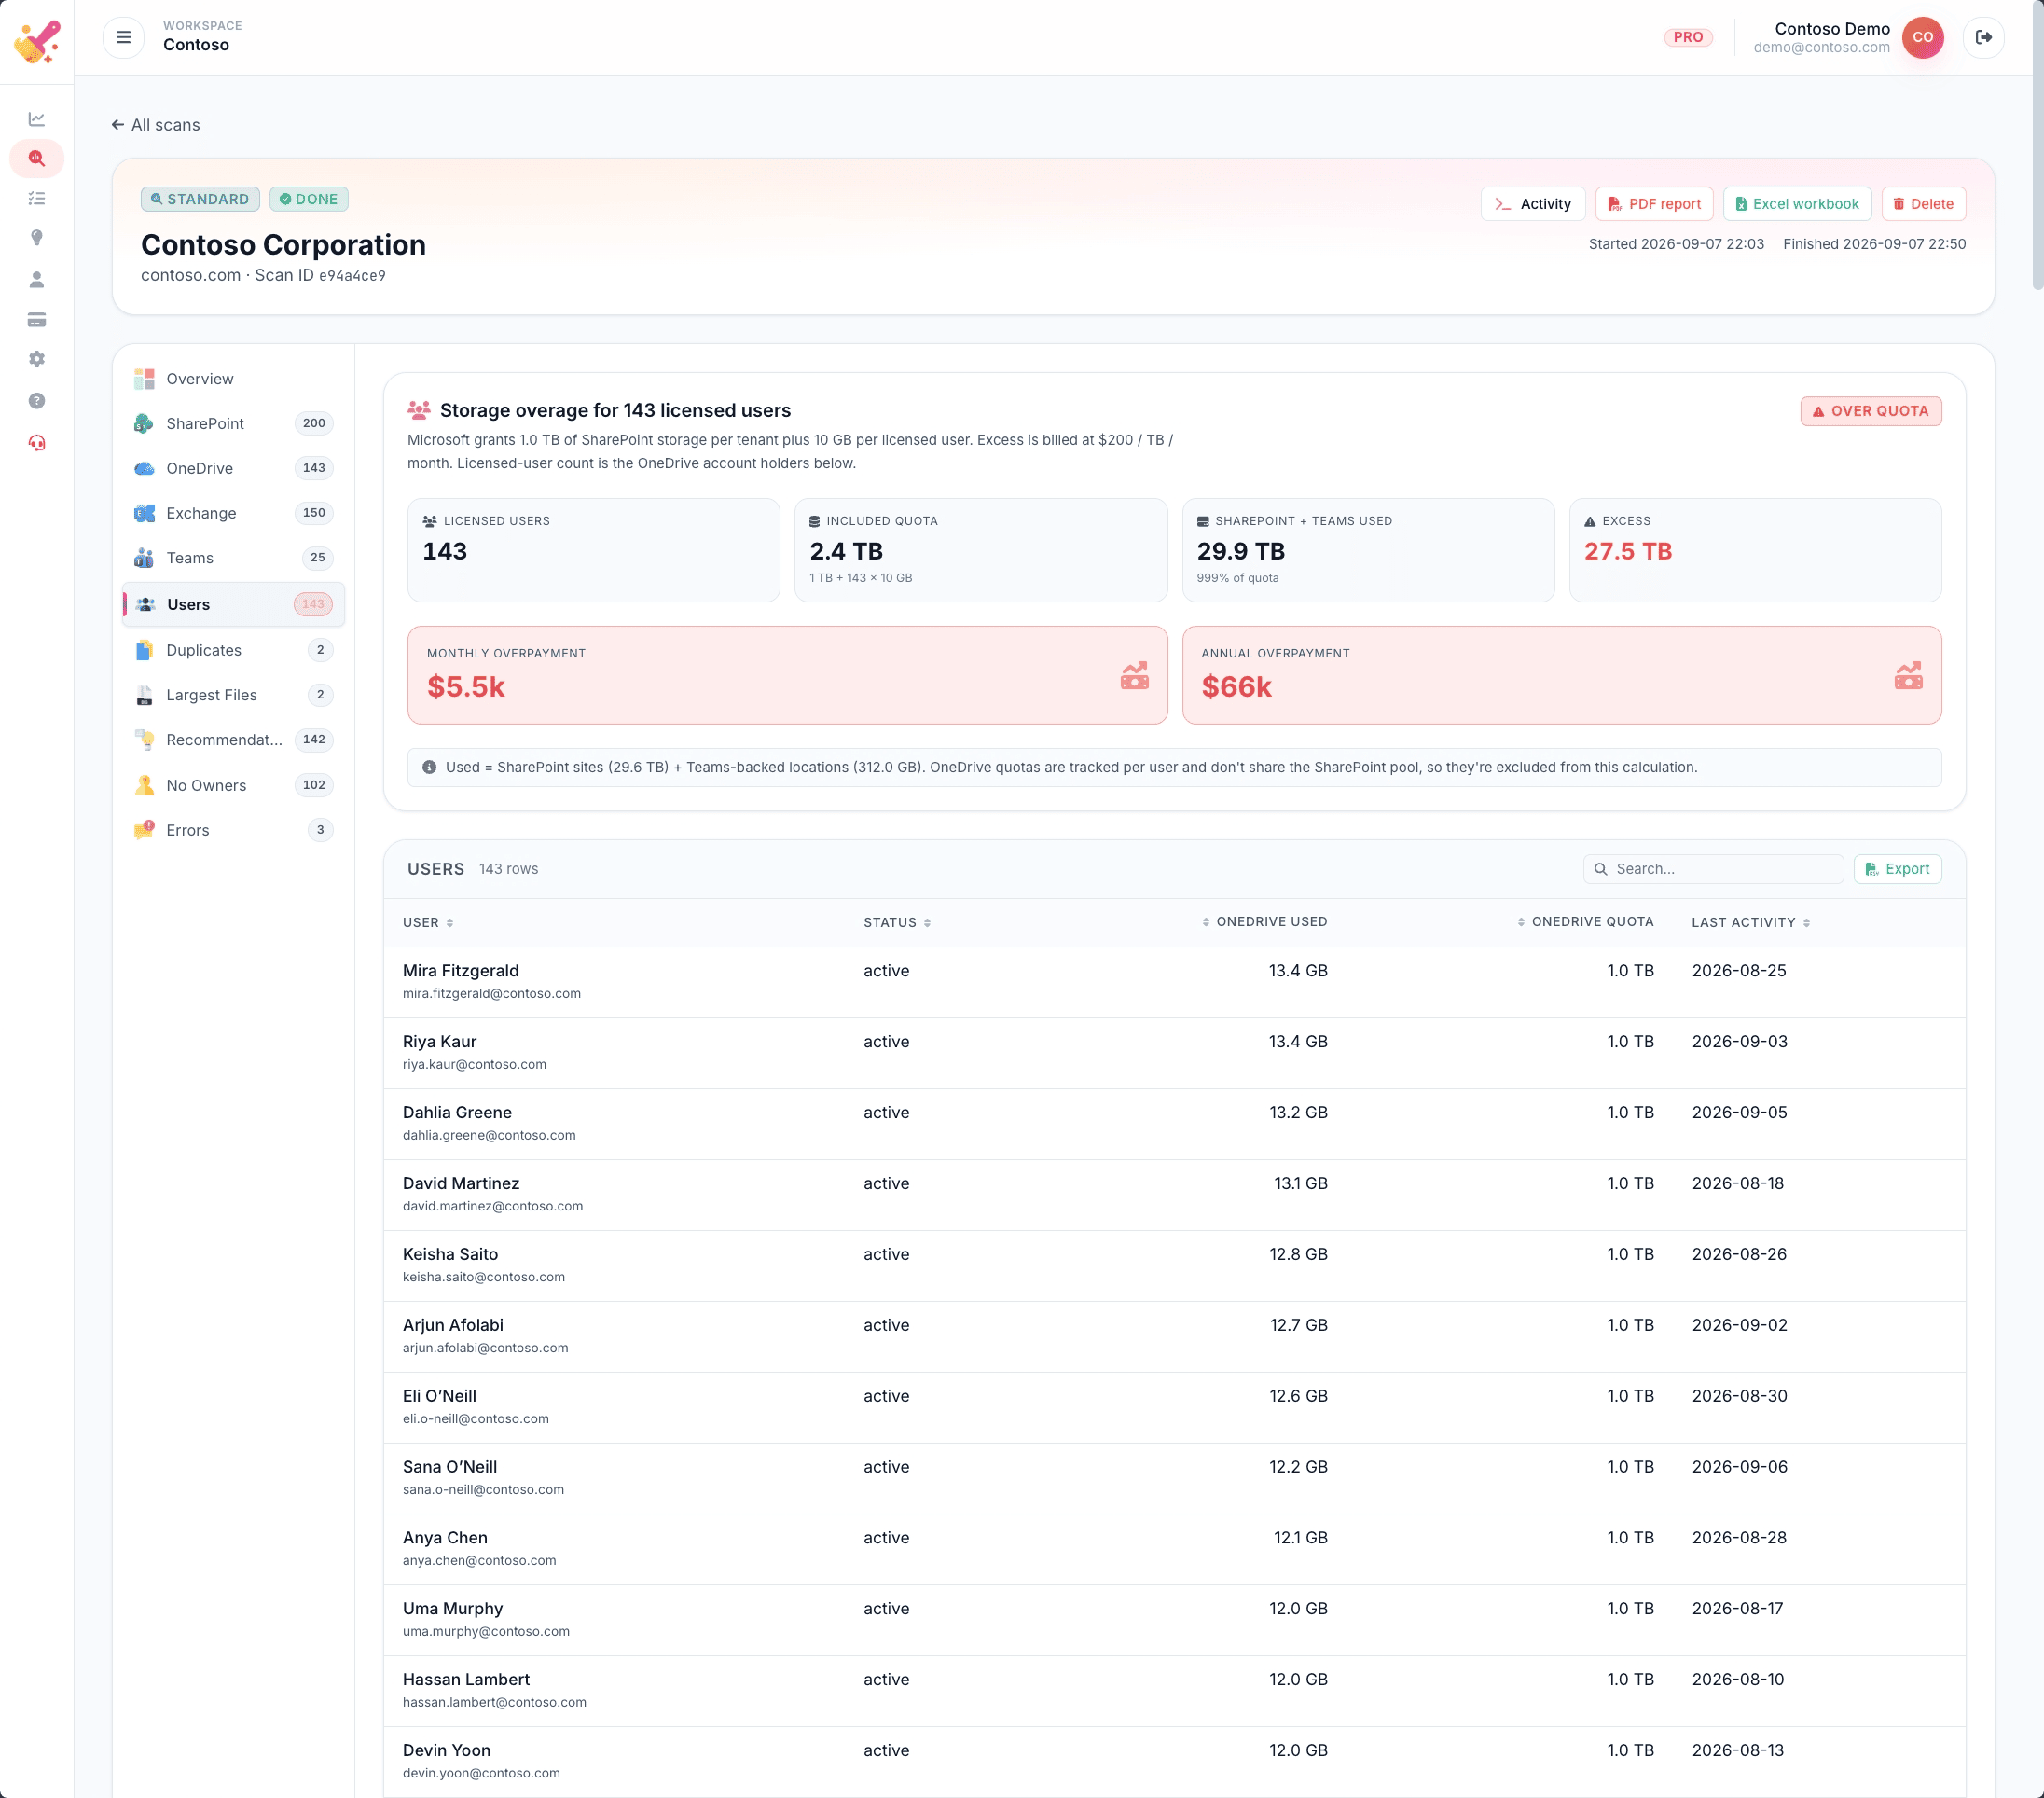Click the DONE status badge
2044x1798 pixels.
pyautogui.click(x=308, y=199)
